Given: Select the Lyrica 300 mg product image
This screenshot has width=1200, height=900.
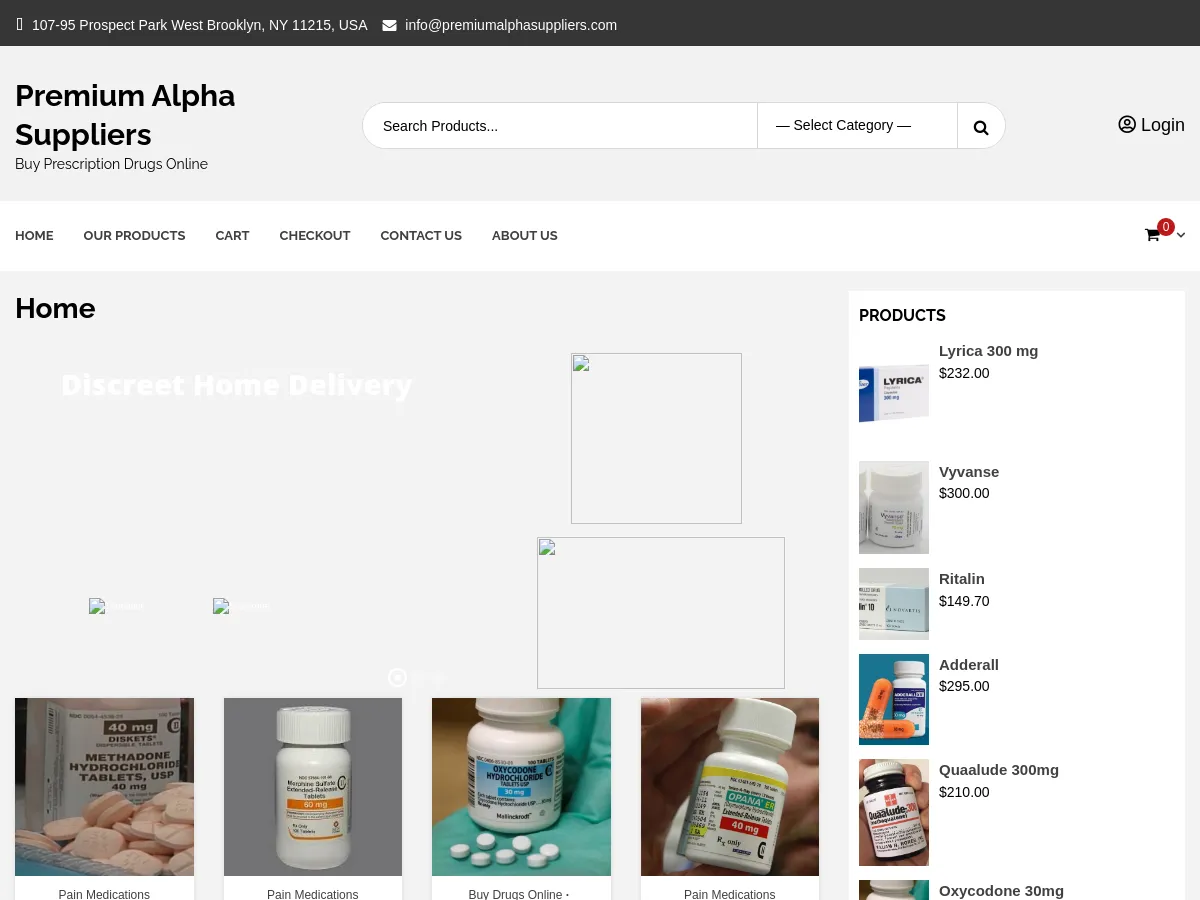Looking at the screenshot, I should click(893, 393).
